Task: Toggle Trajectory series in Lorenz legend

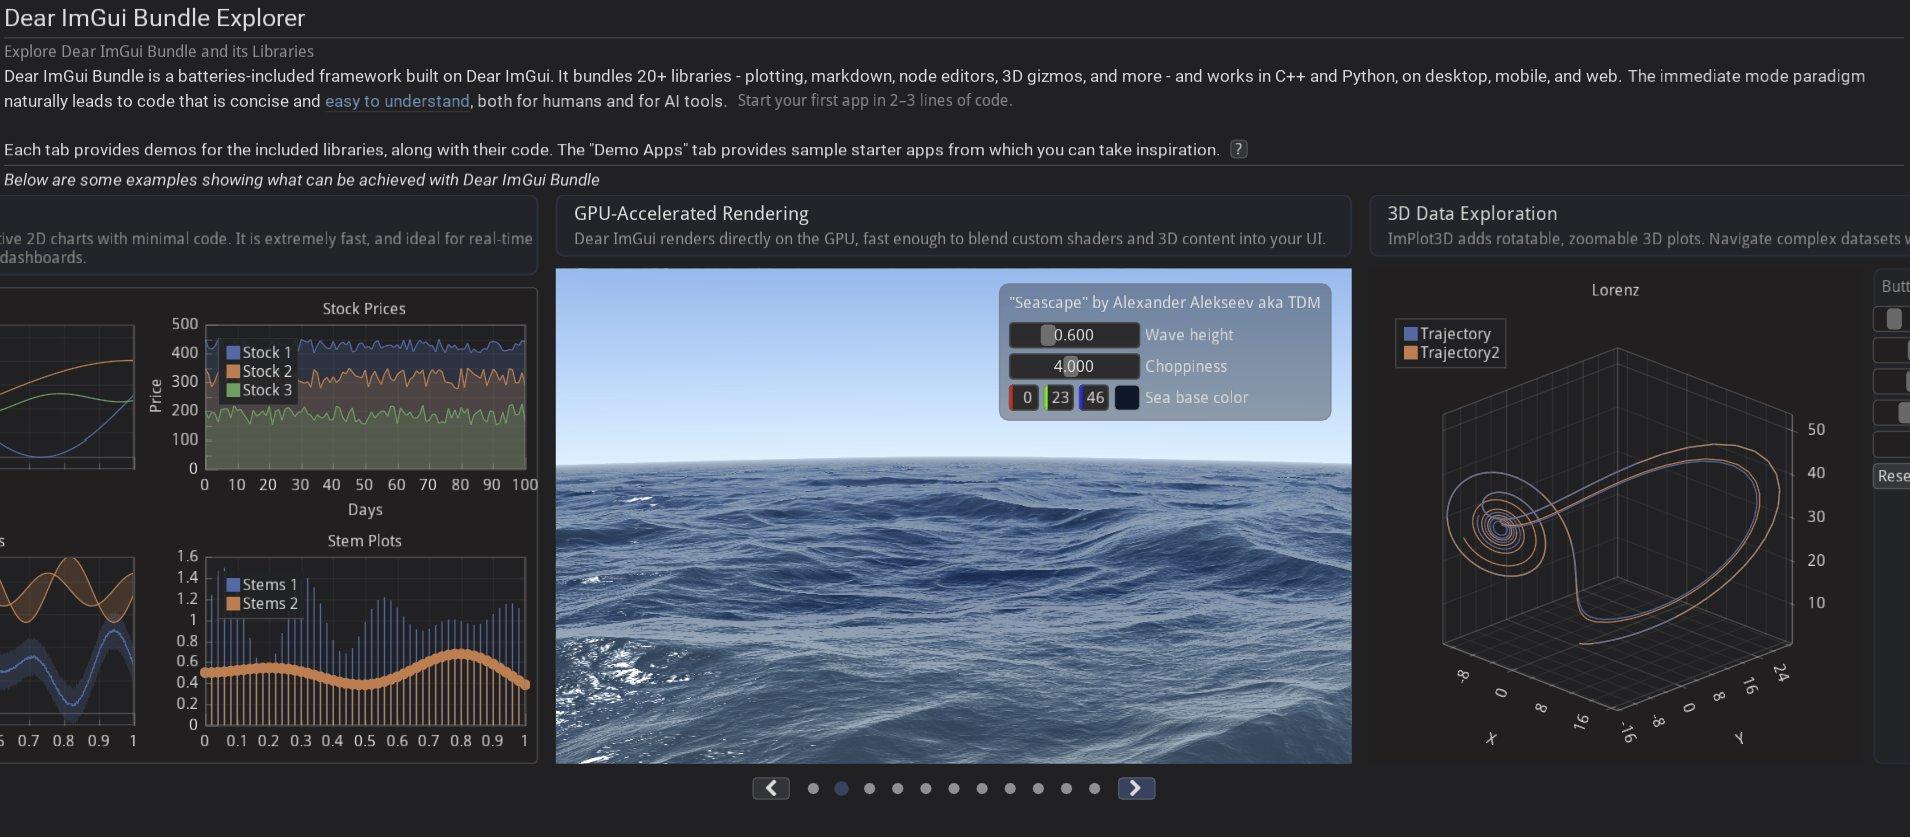Action: click(x=1447, y=334)
